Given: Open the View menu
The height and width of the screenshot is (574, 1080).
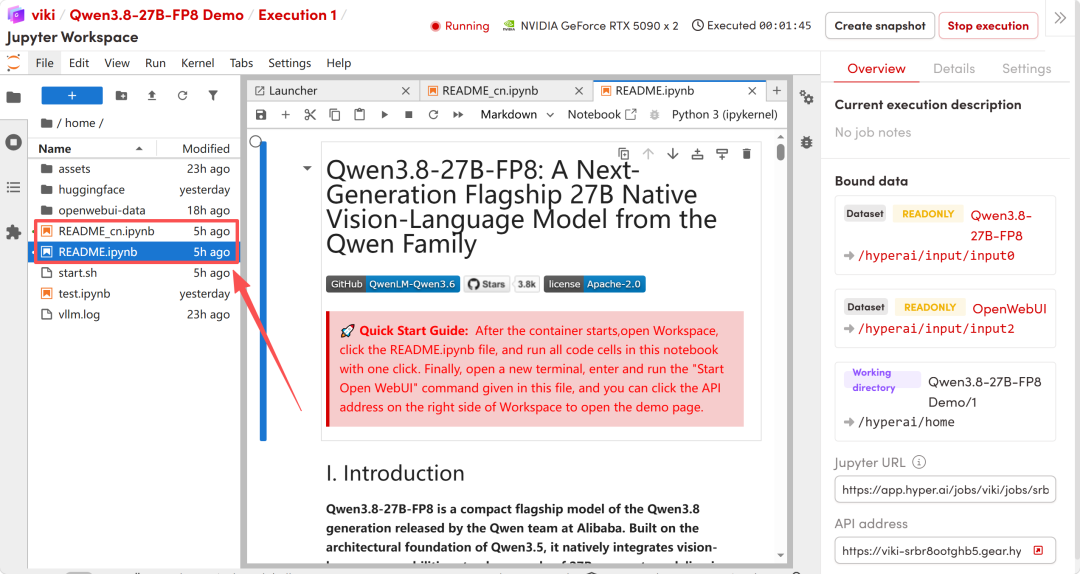Looking at the screenshot, I should tap(117, 63).
